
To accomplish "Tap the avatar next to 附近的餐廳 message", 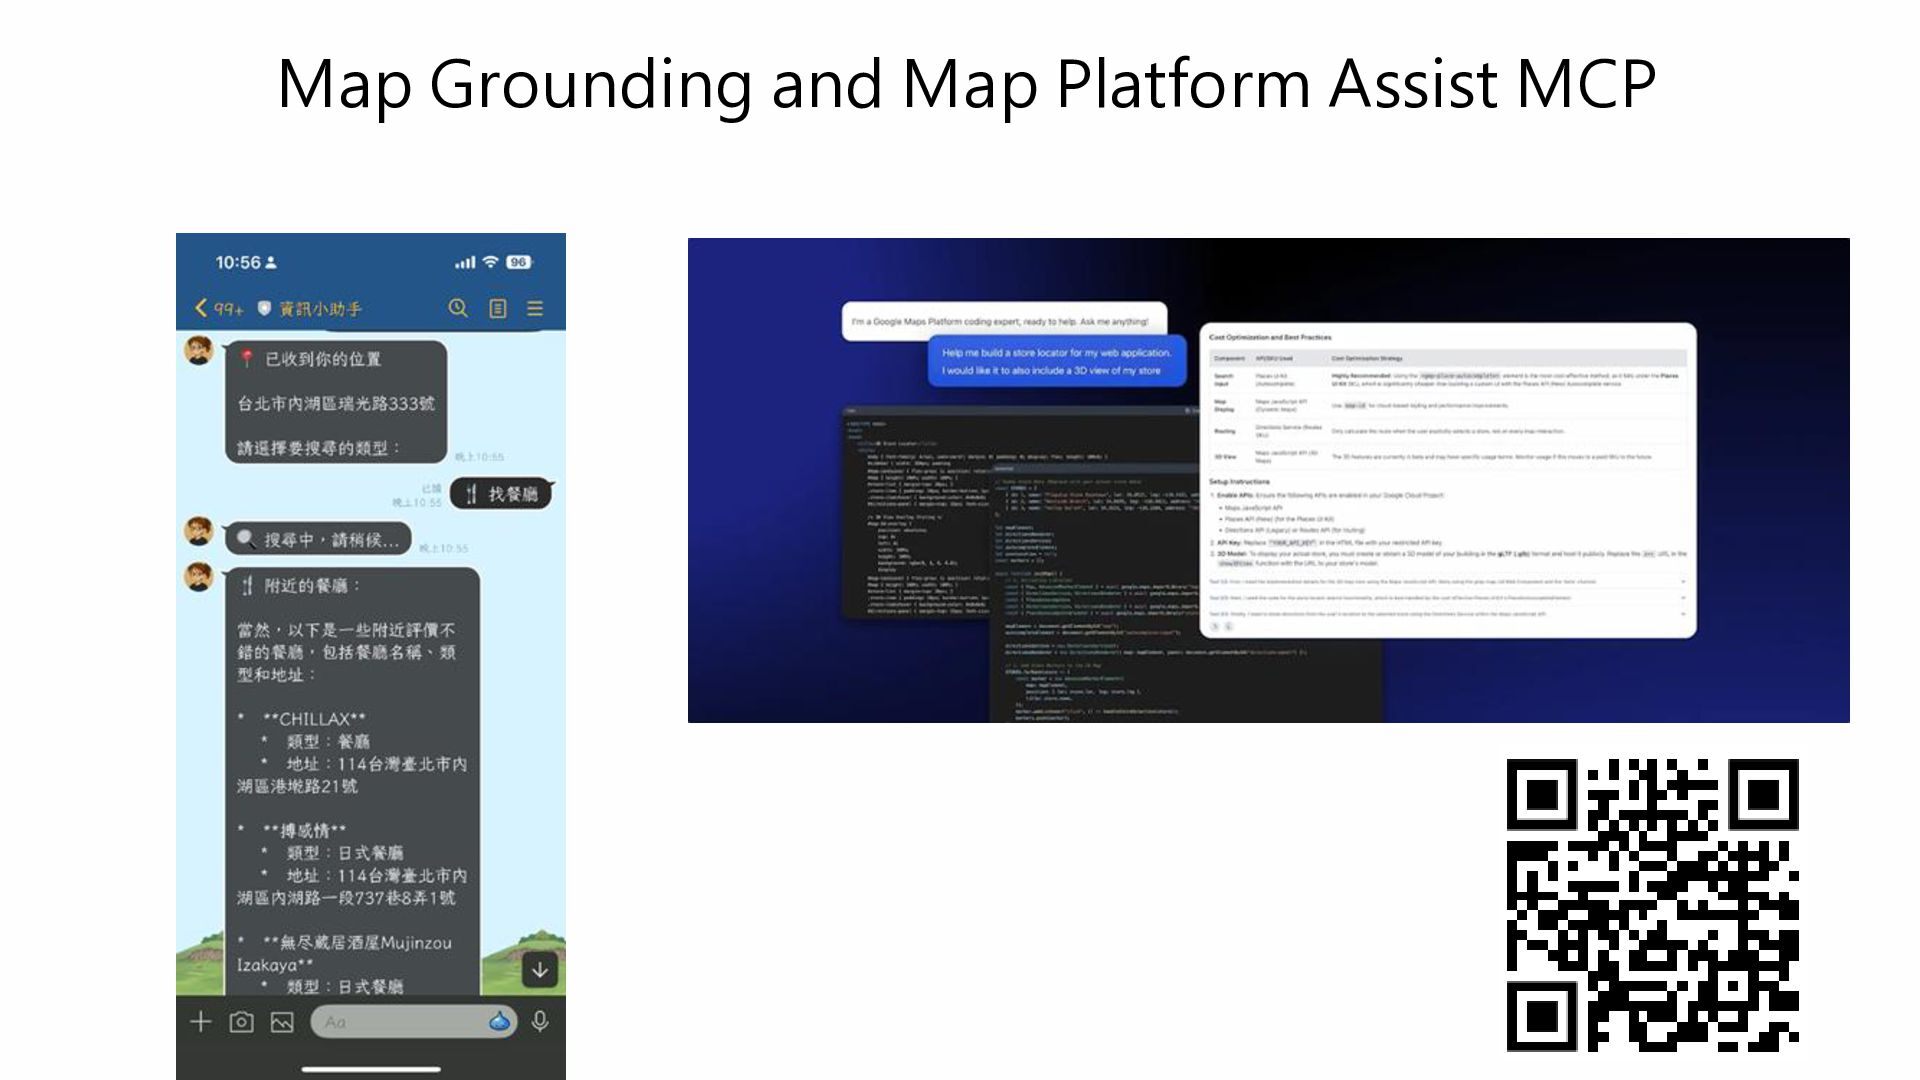I will 199,577.
